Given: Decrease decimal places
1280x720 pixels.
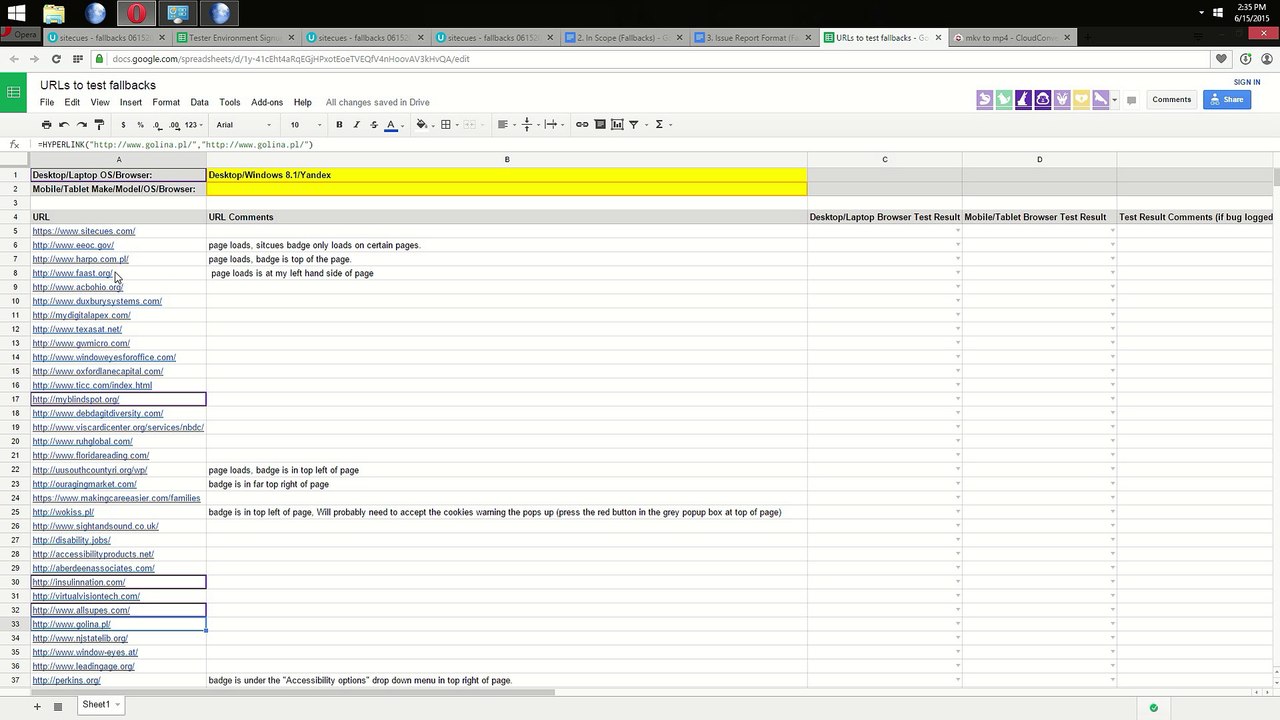Looking at the screenshot, I should point(157,125).
